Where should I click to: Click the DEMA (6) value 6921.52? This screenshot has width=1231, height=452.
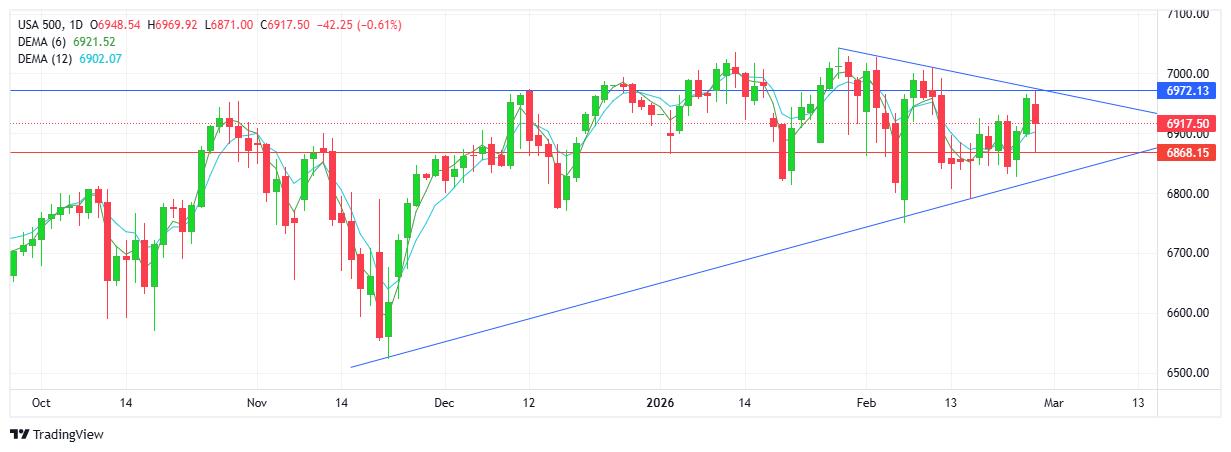[93, 41]
